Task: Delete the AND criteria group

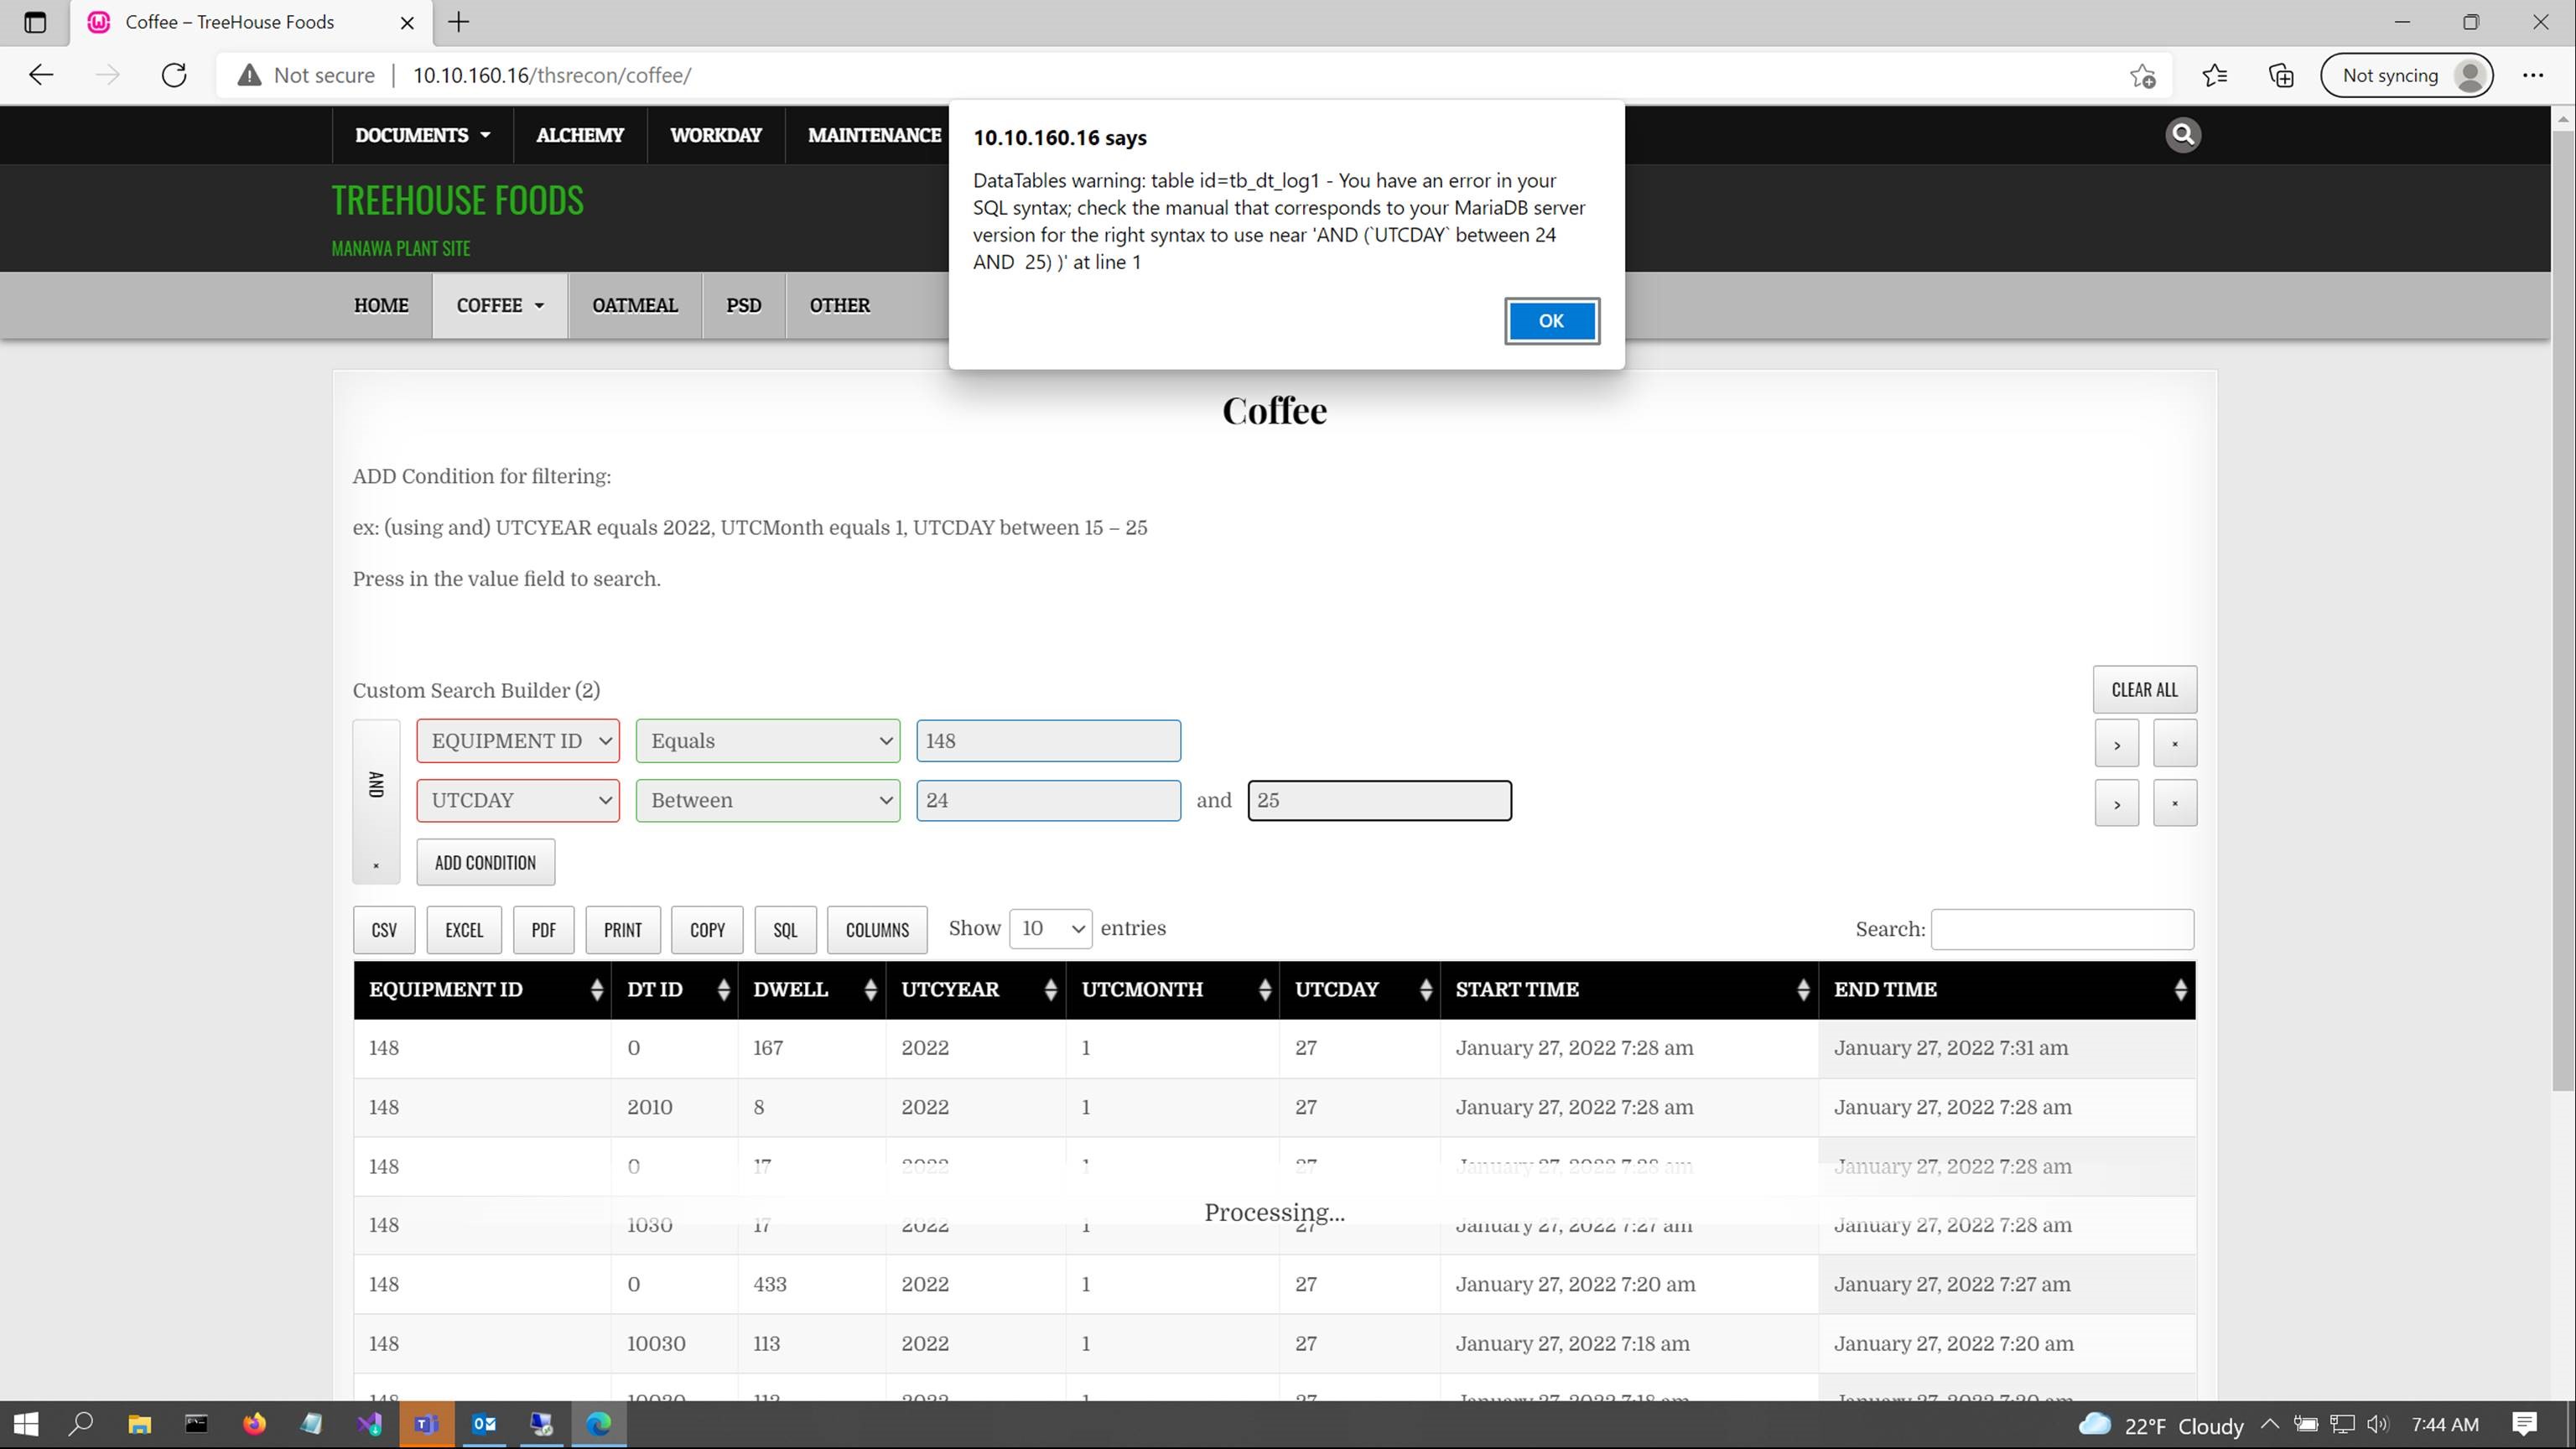Action: point(376,866)
